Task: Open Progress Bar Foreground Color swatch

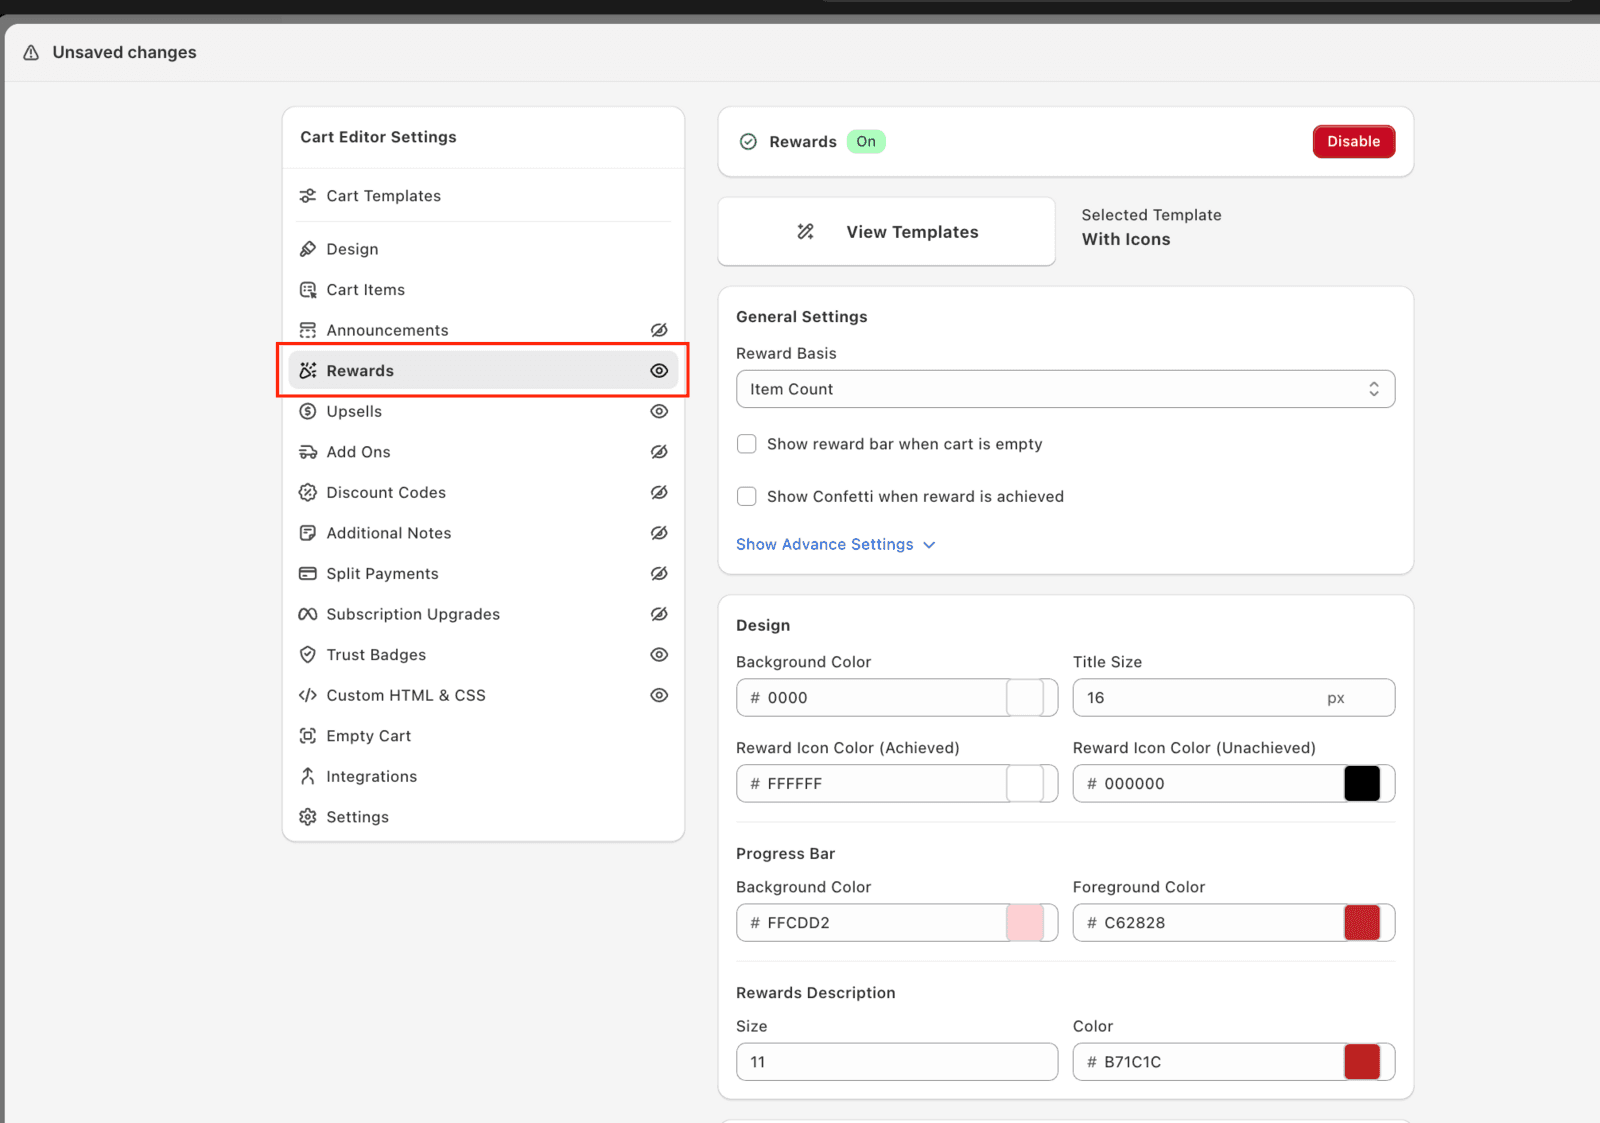Action: (1362, 923)
